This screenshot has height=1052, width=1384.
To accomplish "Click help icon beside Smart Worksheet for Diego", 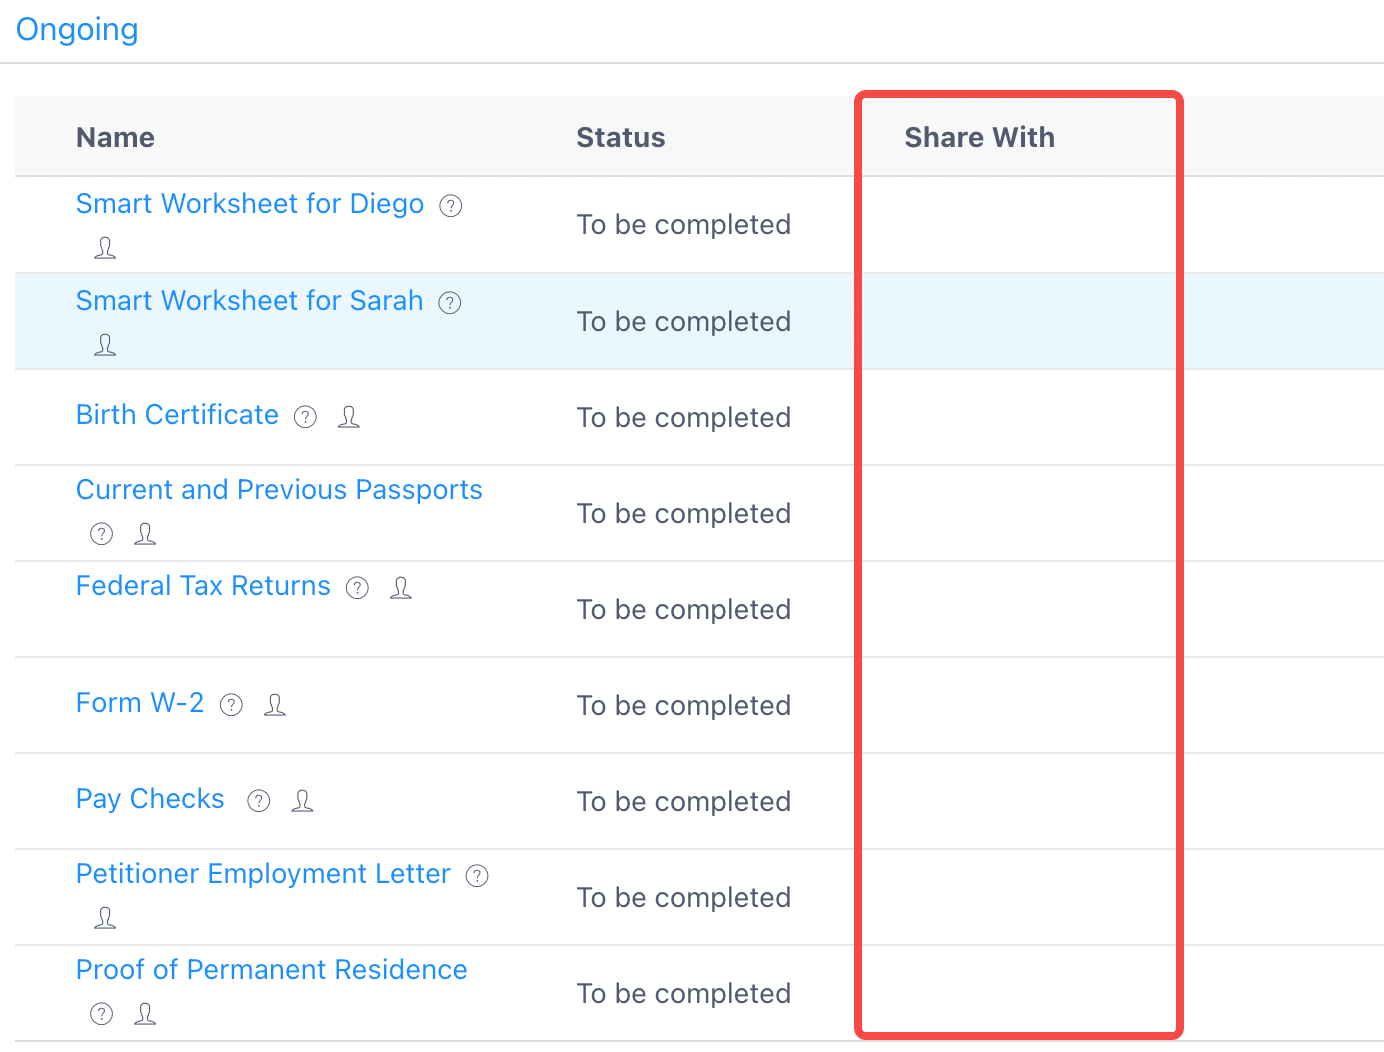I will tap(451, 206).
